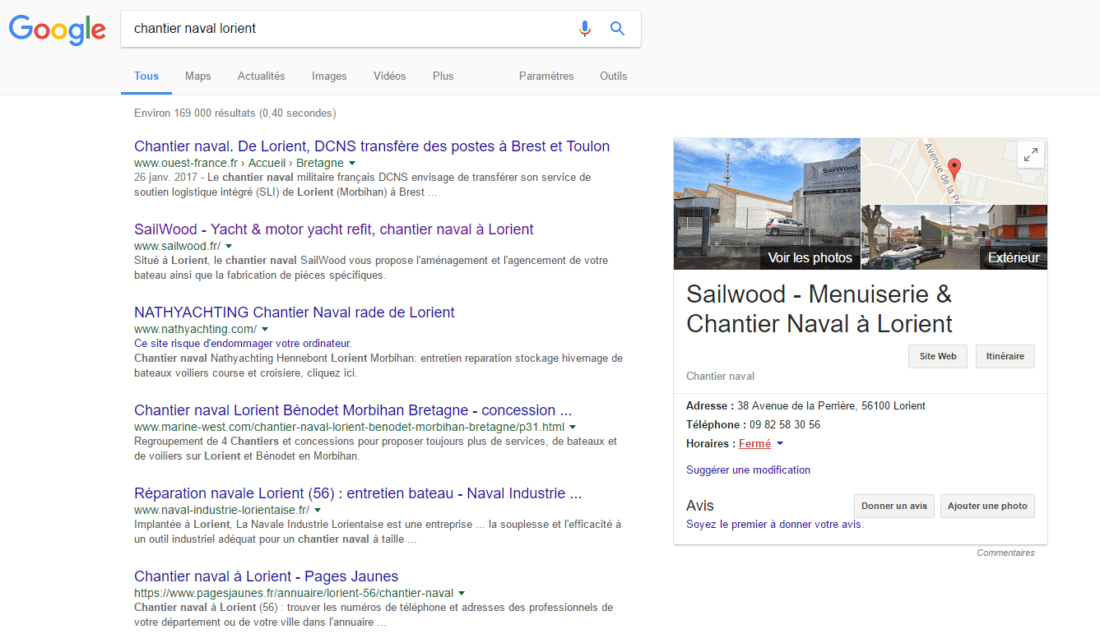Activate voice search microphone icon
This screenshot has height=634, width=1100.
click(x=584, y=29)
